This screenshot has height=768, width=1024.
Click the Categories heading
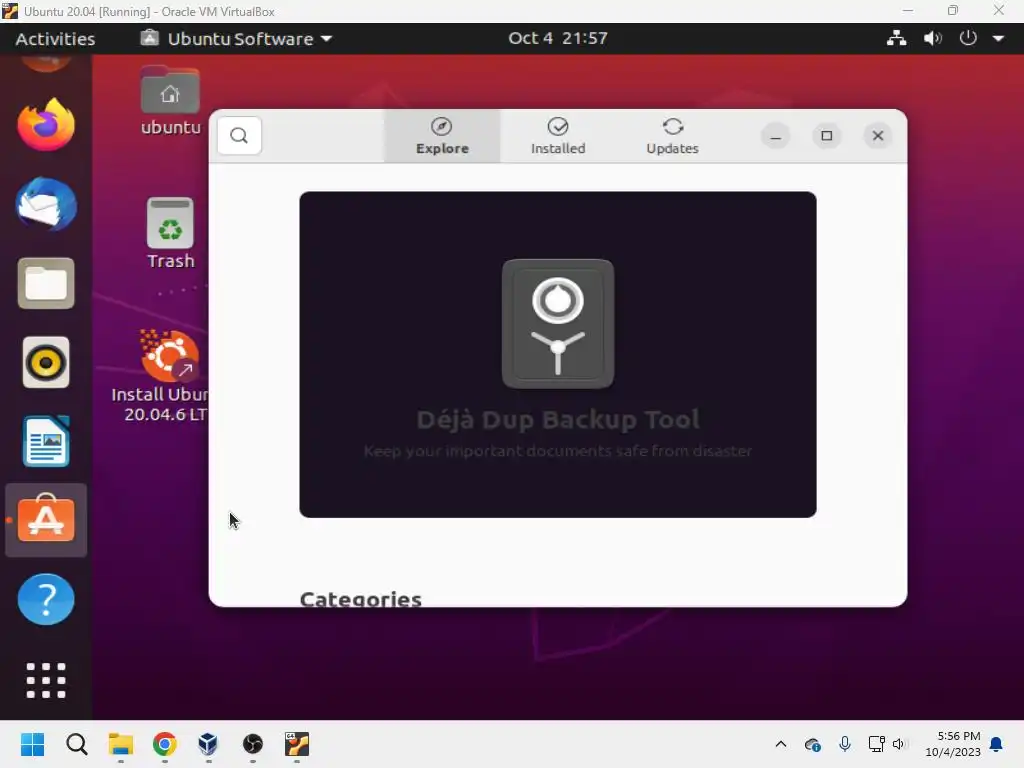[360, 599]
